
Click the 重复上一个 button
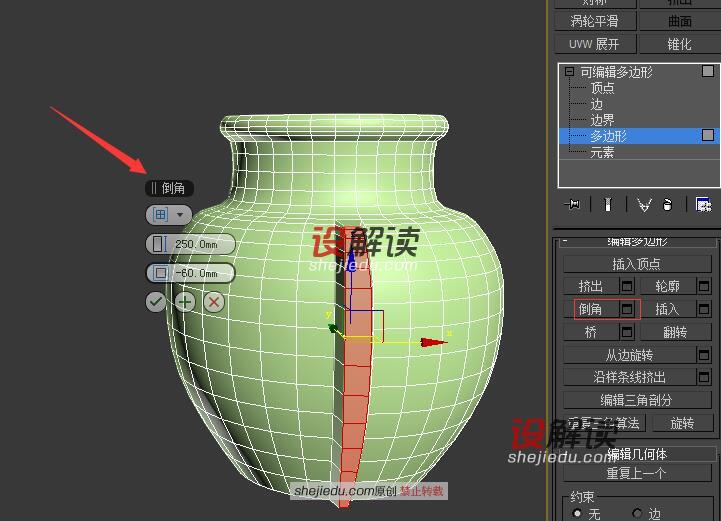(x=637, y=473)
